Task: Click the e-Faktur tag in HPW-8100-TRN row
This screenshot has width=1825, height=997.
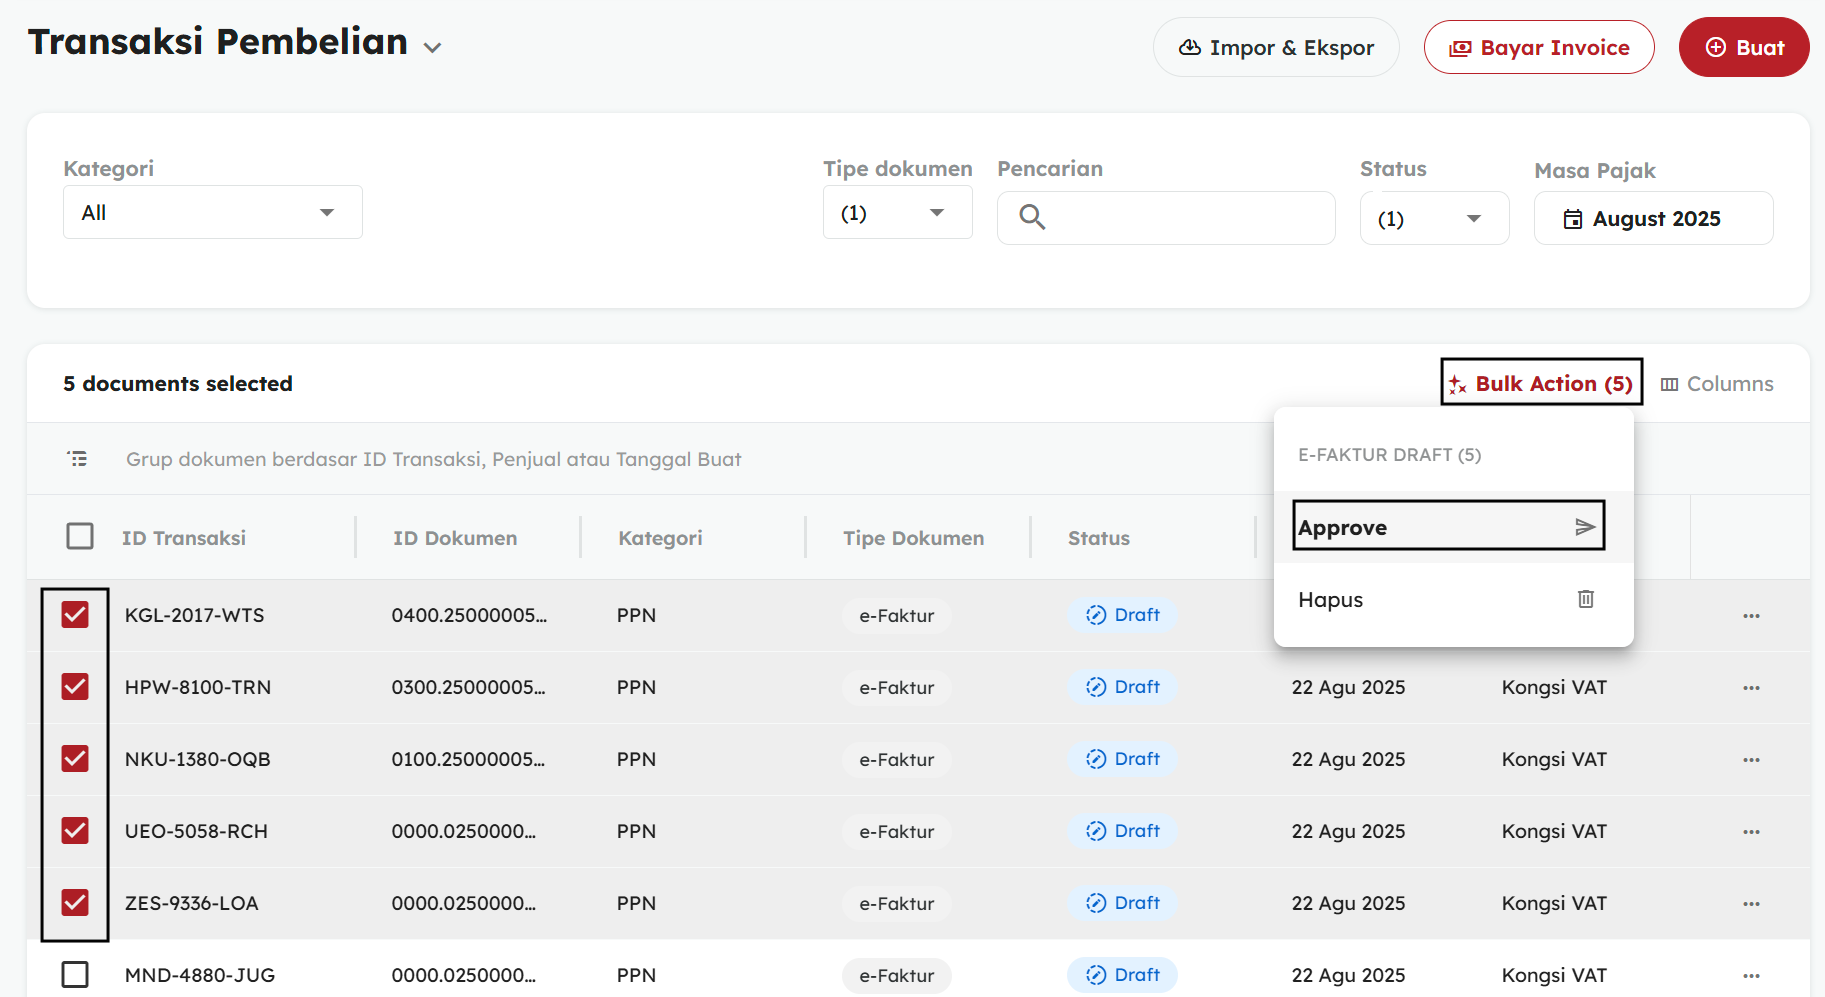Action: coord(897,688)
